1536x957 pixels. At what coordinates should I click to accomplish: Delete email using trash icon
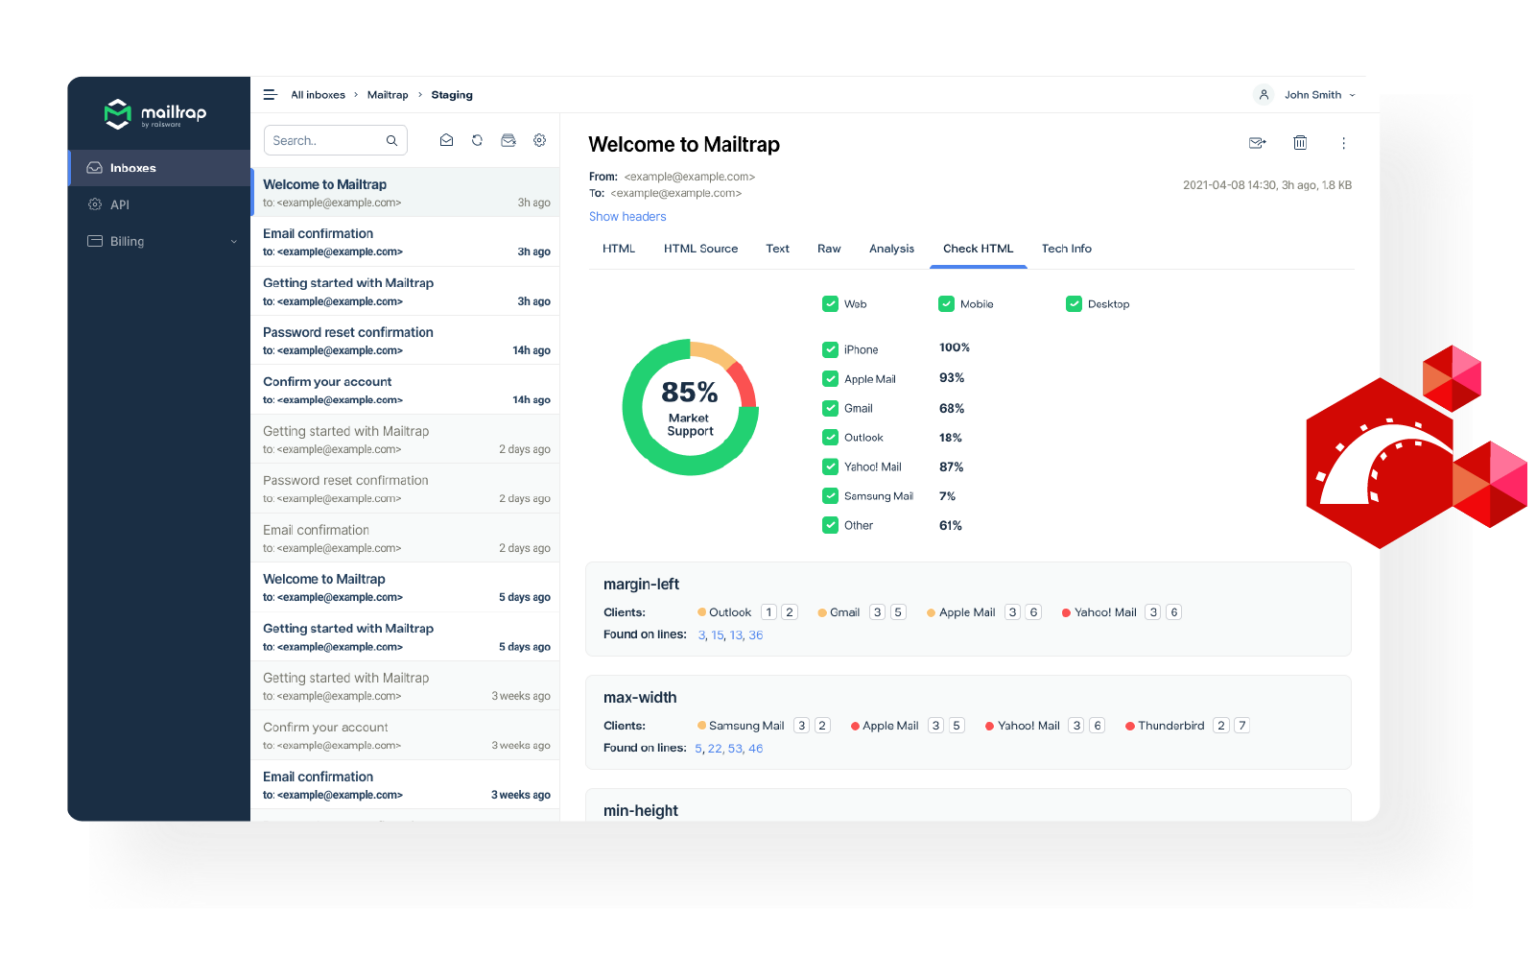pos(1300,143)
